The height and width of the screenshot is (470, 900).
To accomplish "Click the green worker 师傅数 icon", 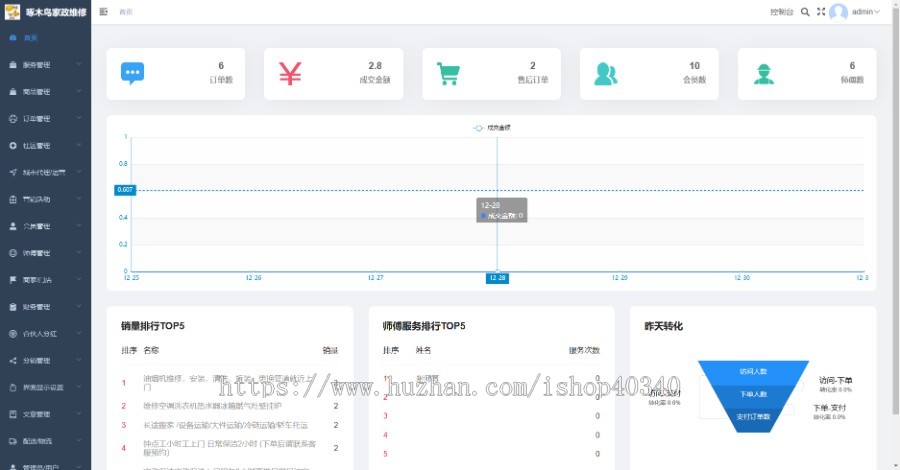I will click(x=763, y=73).
